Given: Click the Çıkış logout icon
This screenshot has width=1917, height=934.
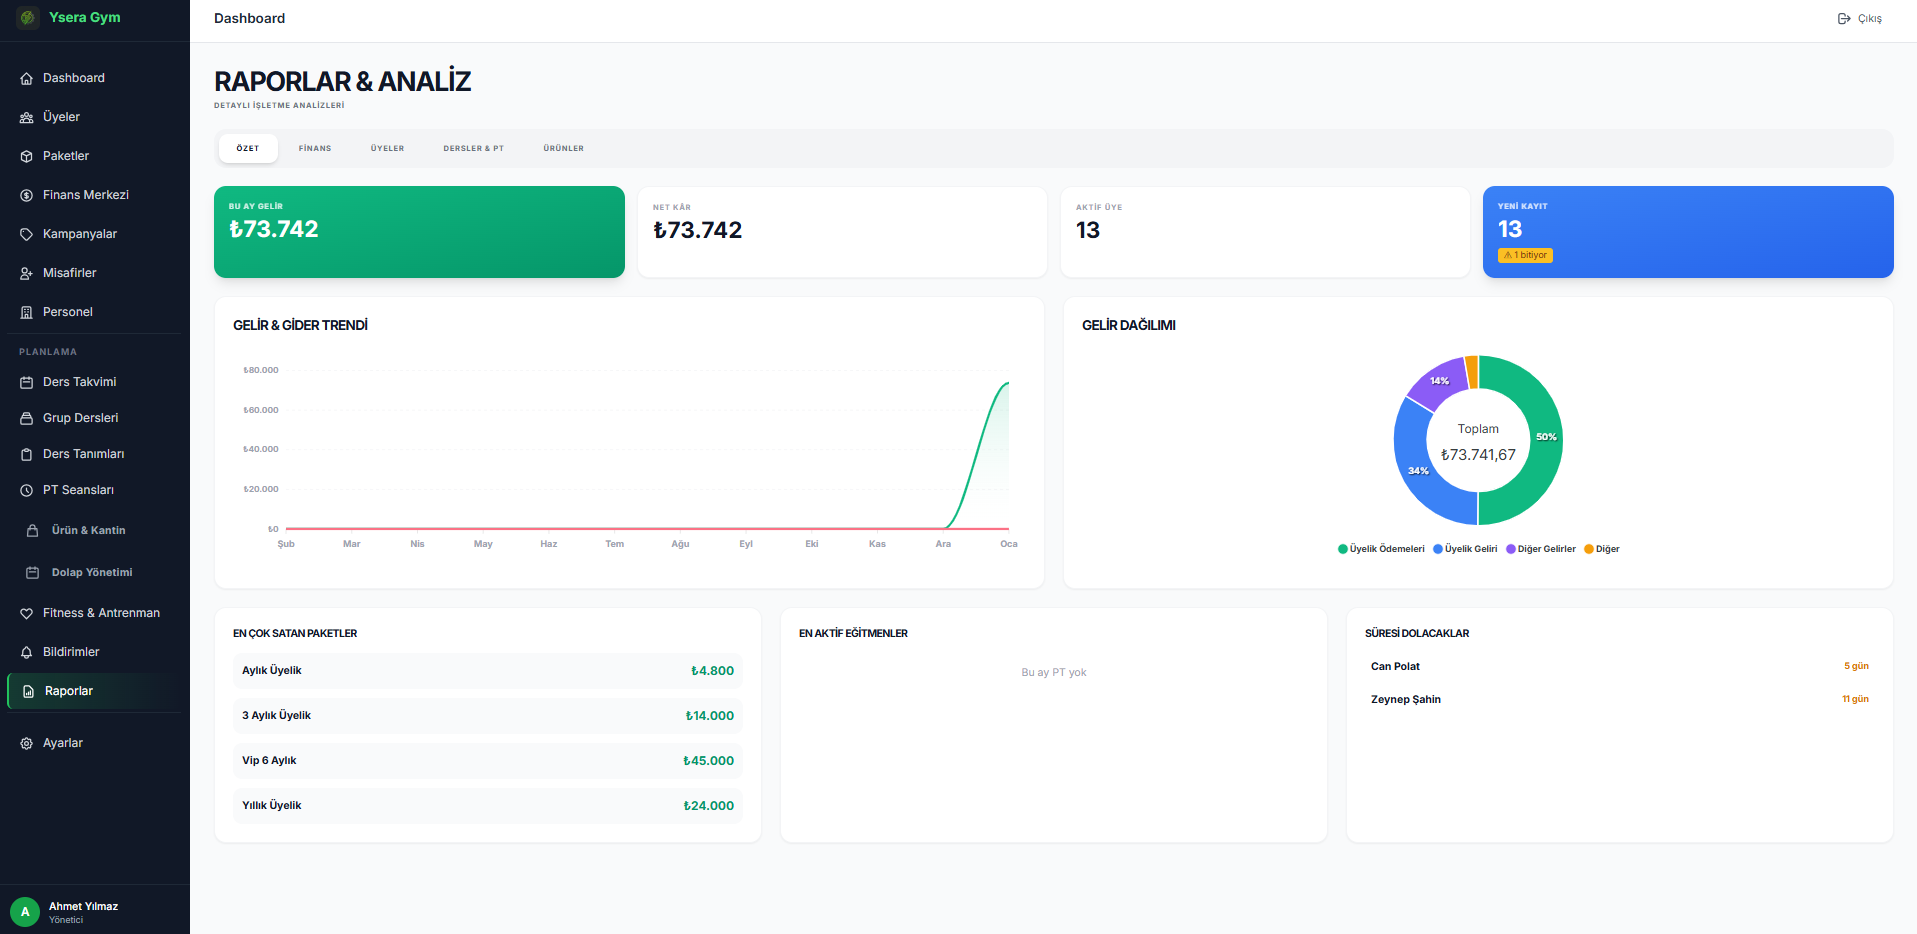Looking at the screenshot, I should (x=1844, y=19).
